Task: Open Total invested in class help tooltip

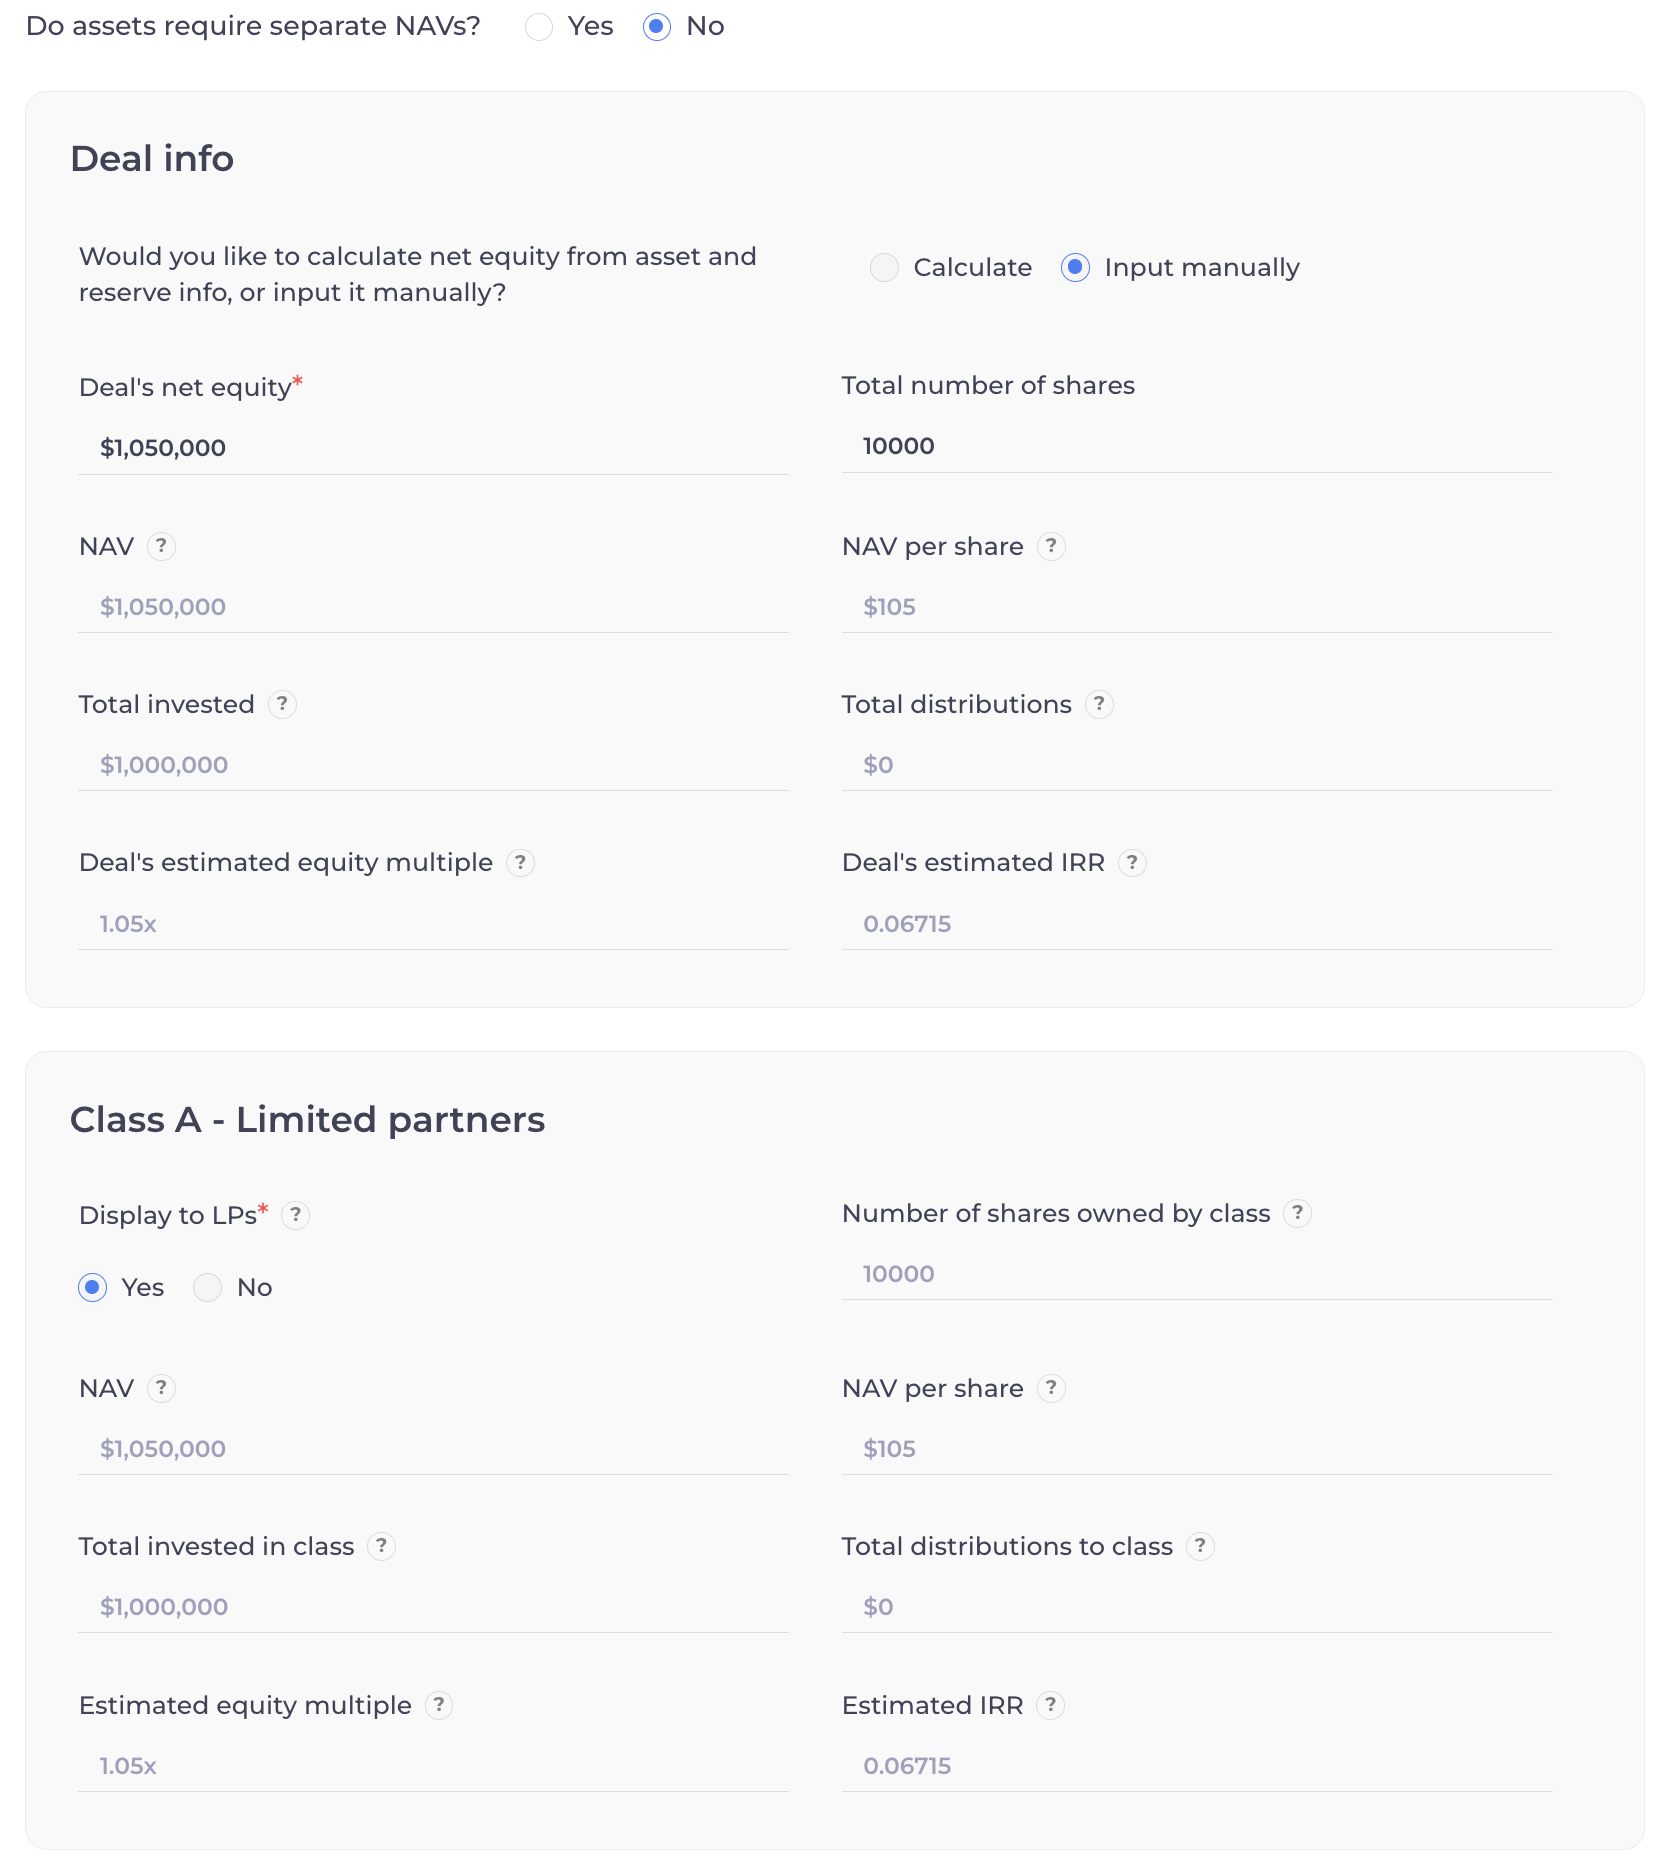Action: [x=380, y=1547]
